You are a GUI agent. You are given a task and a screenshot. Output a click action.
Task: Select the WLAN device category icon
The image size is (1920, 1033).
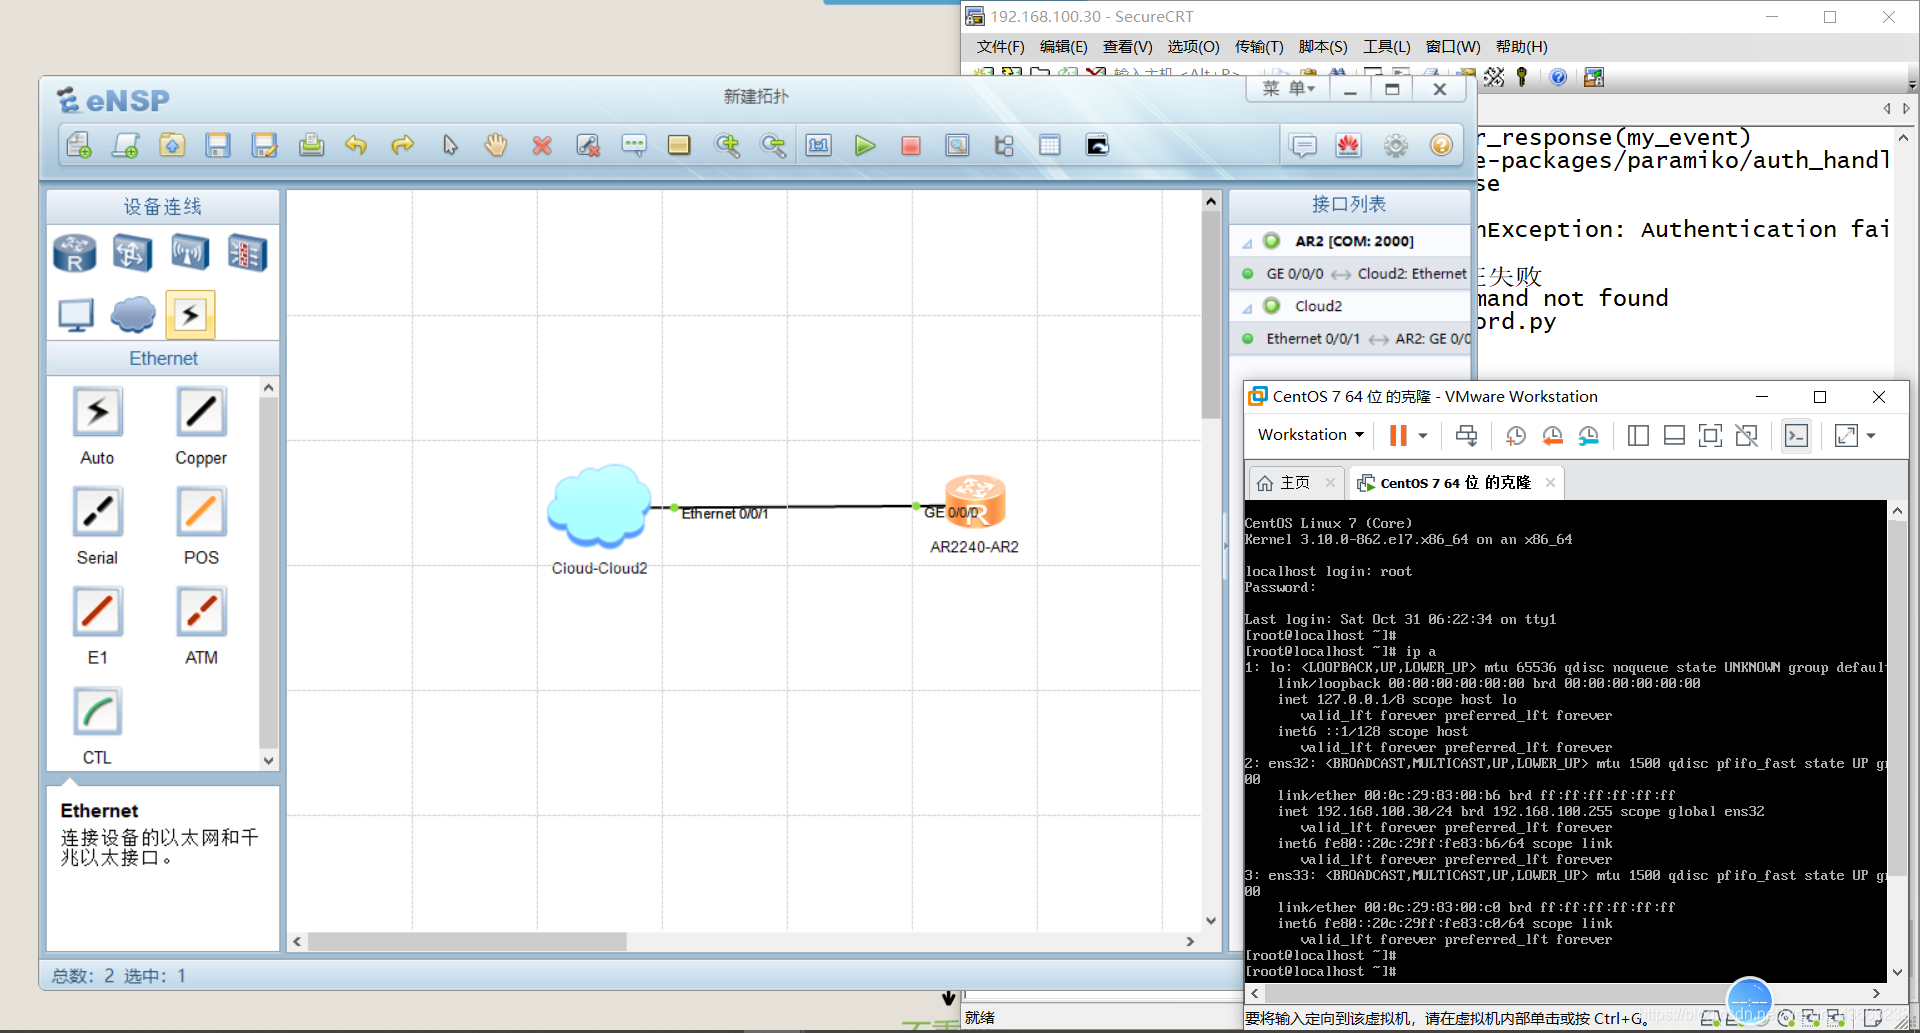(x=189, y=253)
